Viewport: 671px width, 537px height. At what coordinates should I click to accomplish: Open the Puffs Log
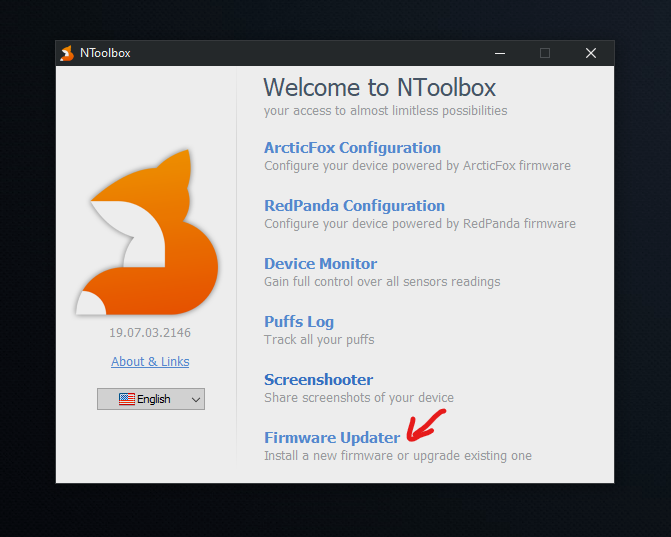pos(299,322)
